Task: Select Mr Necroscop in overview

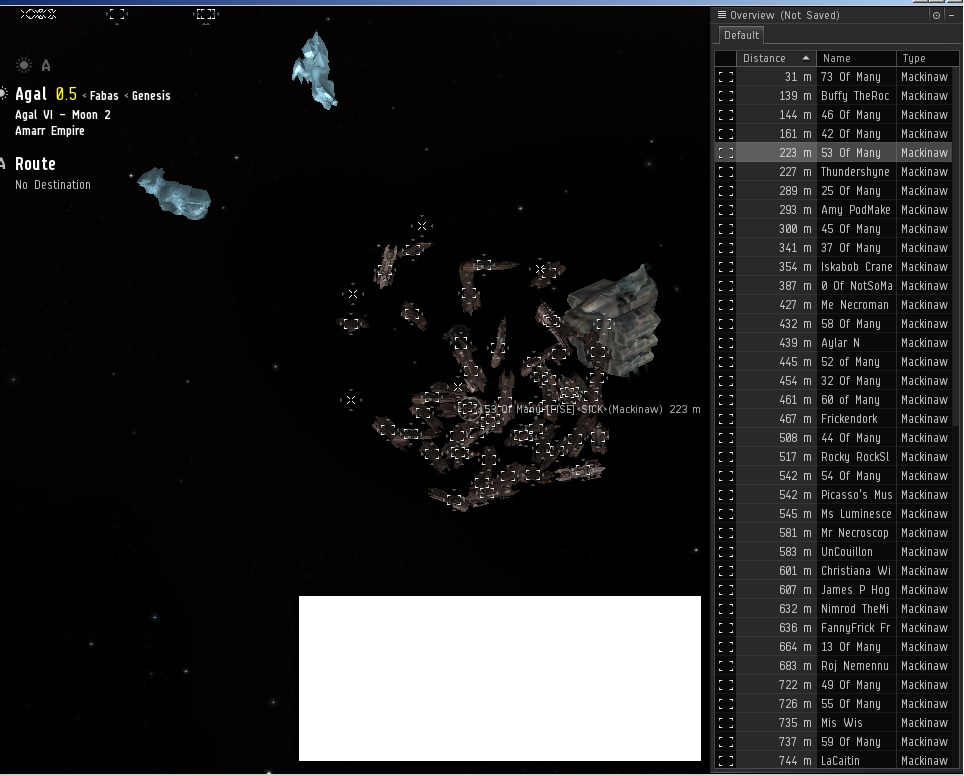Action: click(833, 533)
